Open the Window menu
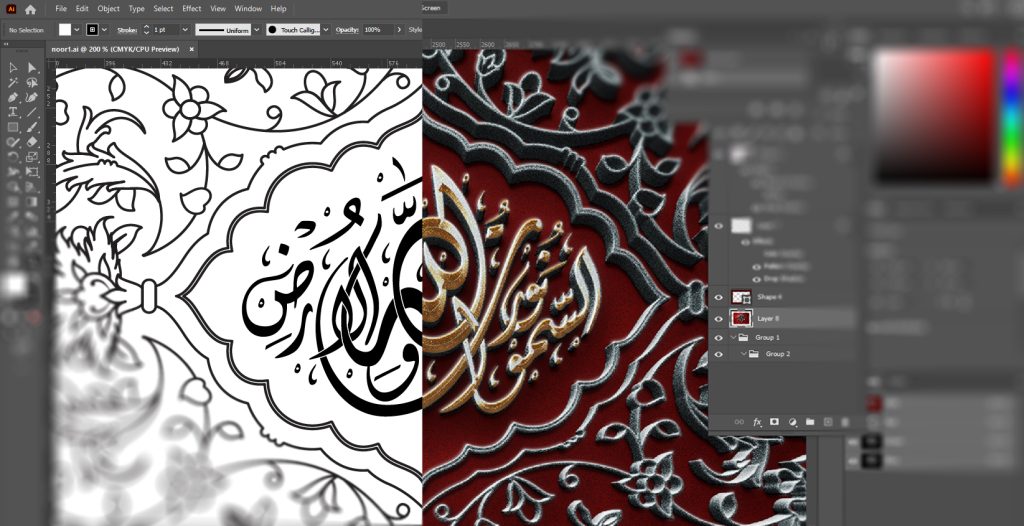1024x526 pixels. 248,9
